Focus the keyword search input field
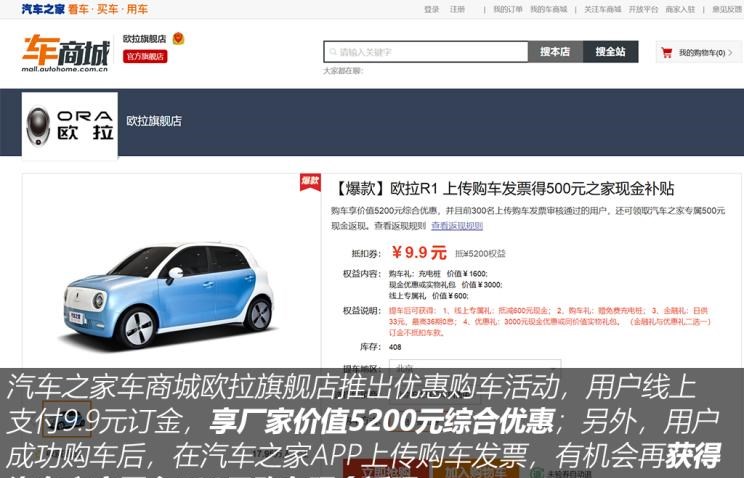 coord(426,52)
